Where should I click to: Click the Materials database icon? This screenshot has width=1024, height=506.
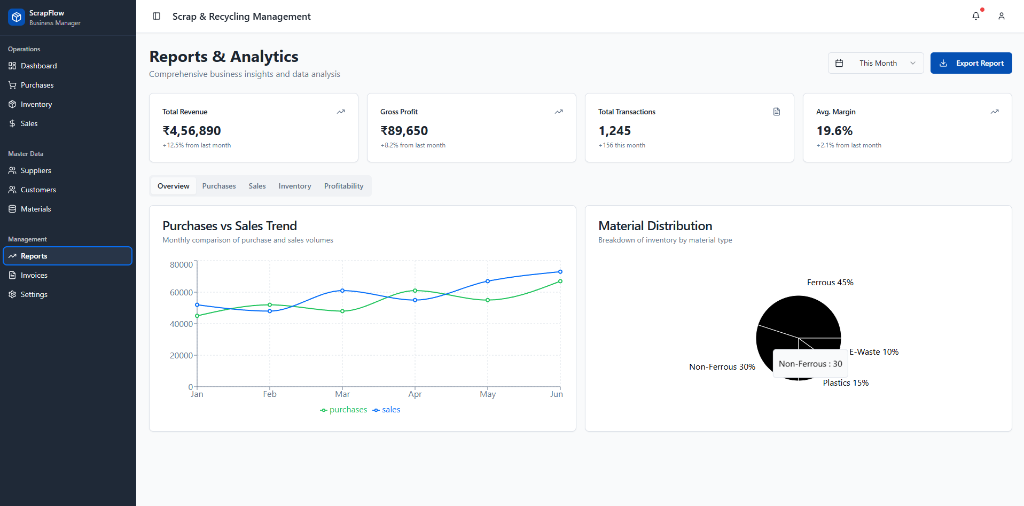tap(12, 209)
